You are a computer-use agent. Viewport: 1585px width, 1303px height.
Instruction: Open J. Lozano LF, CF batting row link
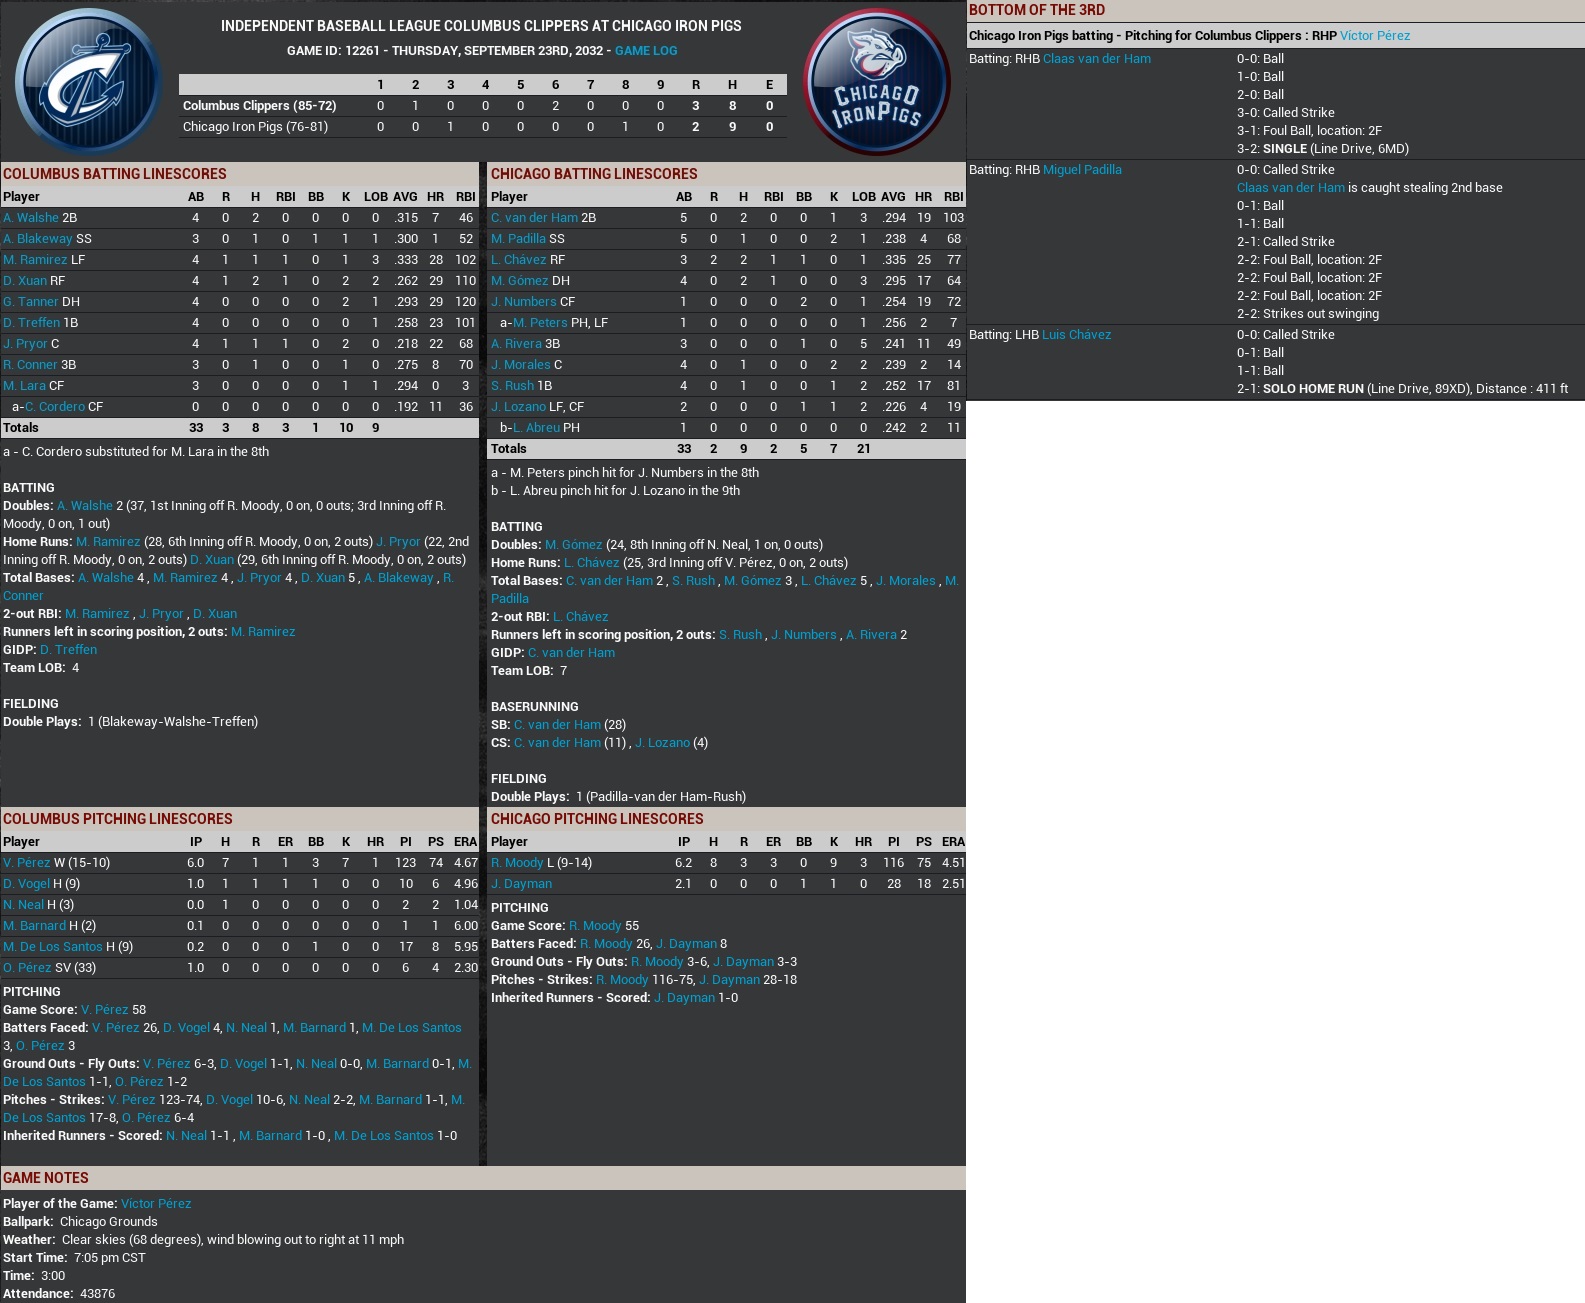(518, 407)
